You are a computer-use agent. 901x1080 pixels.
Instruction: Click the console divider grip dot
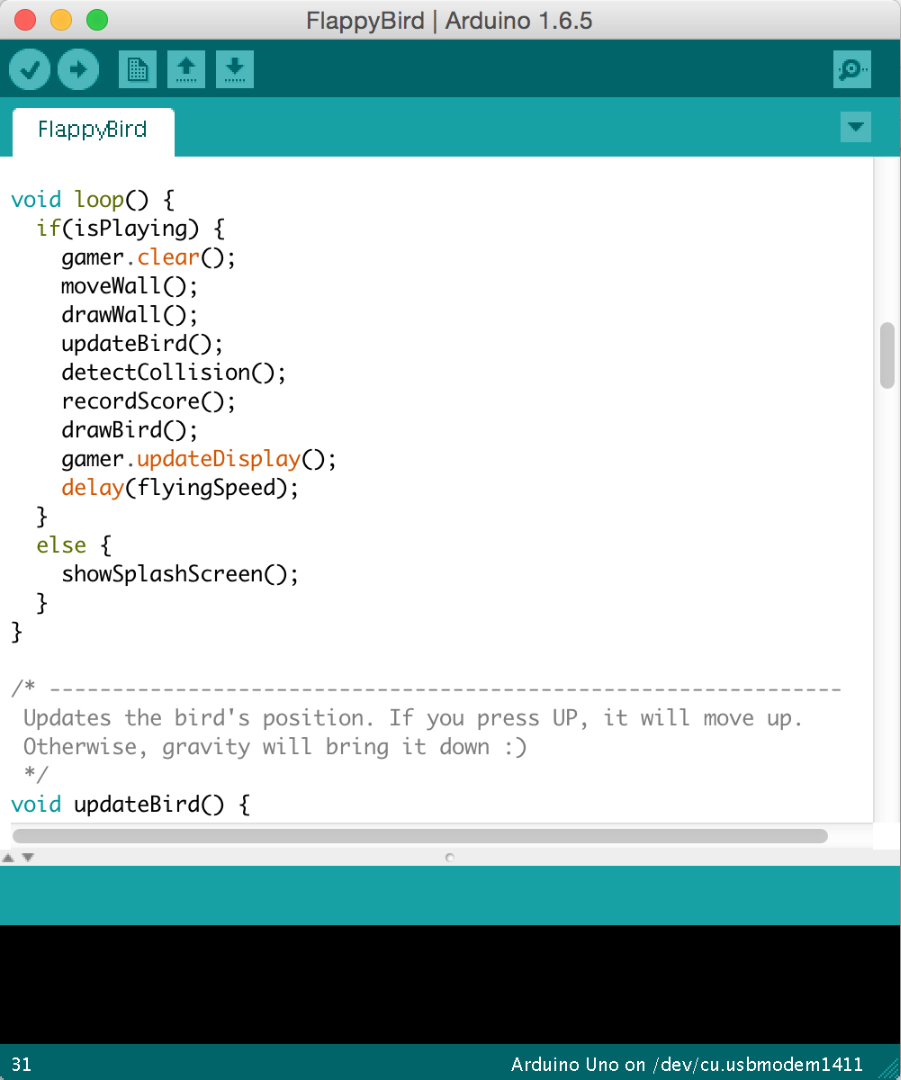(450, 858)
